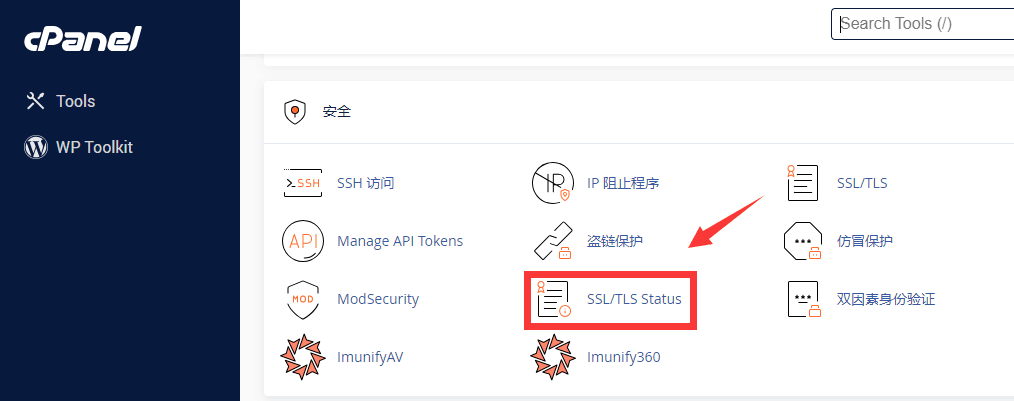Click the cPanel logo
This screenshot has height=401, width=1014.
pos(82,40)
